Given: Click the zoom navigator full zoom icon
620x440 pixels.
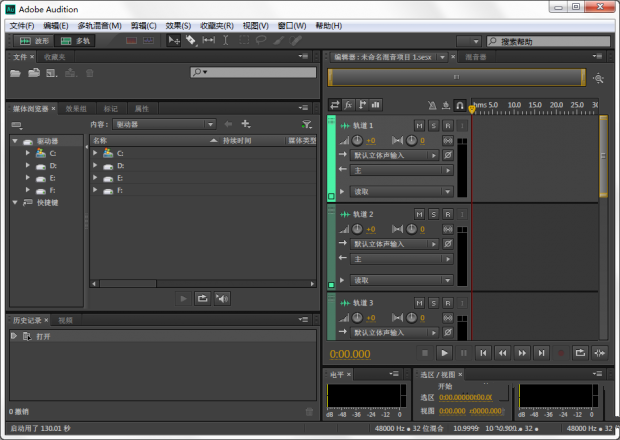Looking at the screenshot, I should click(x=599, y=78).
